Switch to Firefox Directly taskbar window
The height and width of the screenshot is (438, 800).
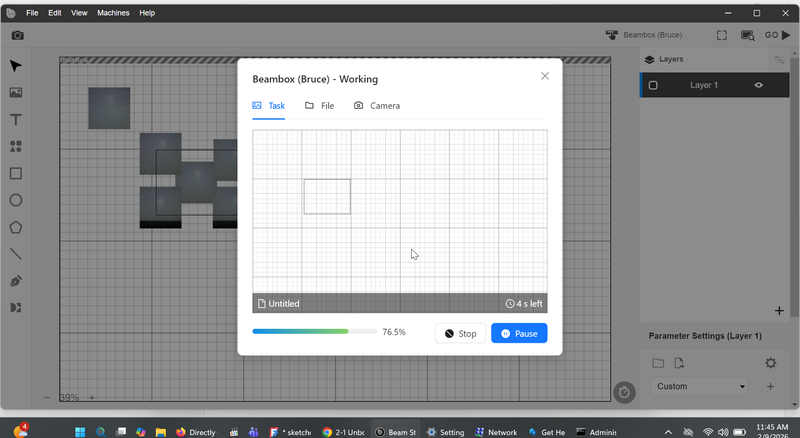(196, 432)
